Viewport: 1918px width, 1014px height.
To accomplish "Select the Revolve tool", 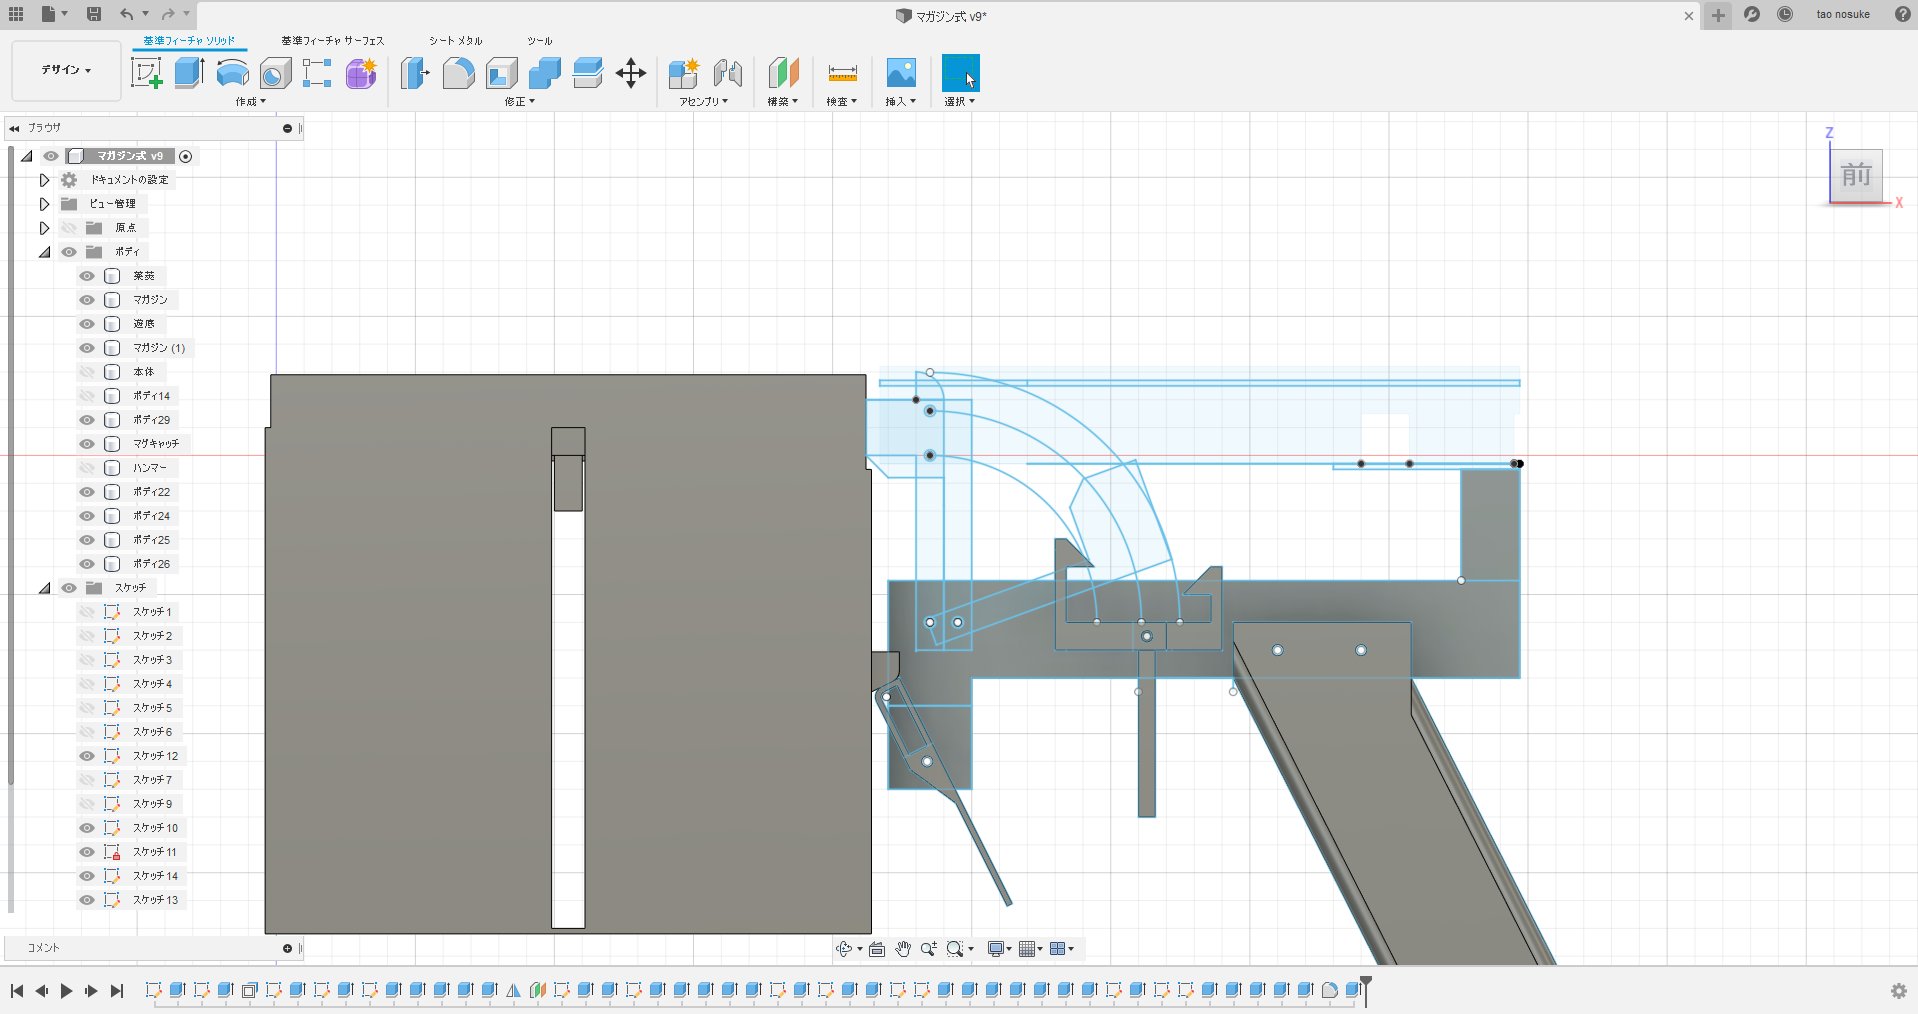I will click(x=233, y=73).
